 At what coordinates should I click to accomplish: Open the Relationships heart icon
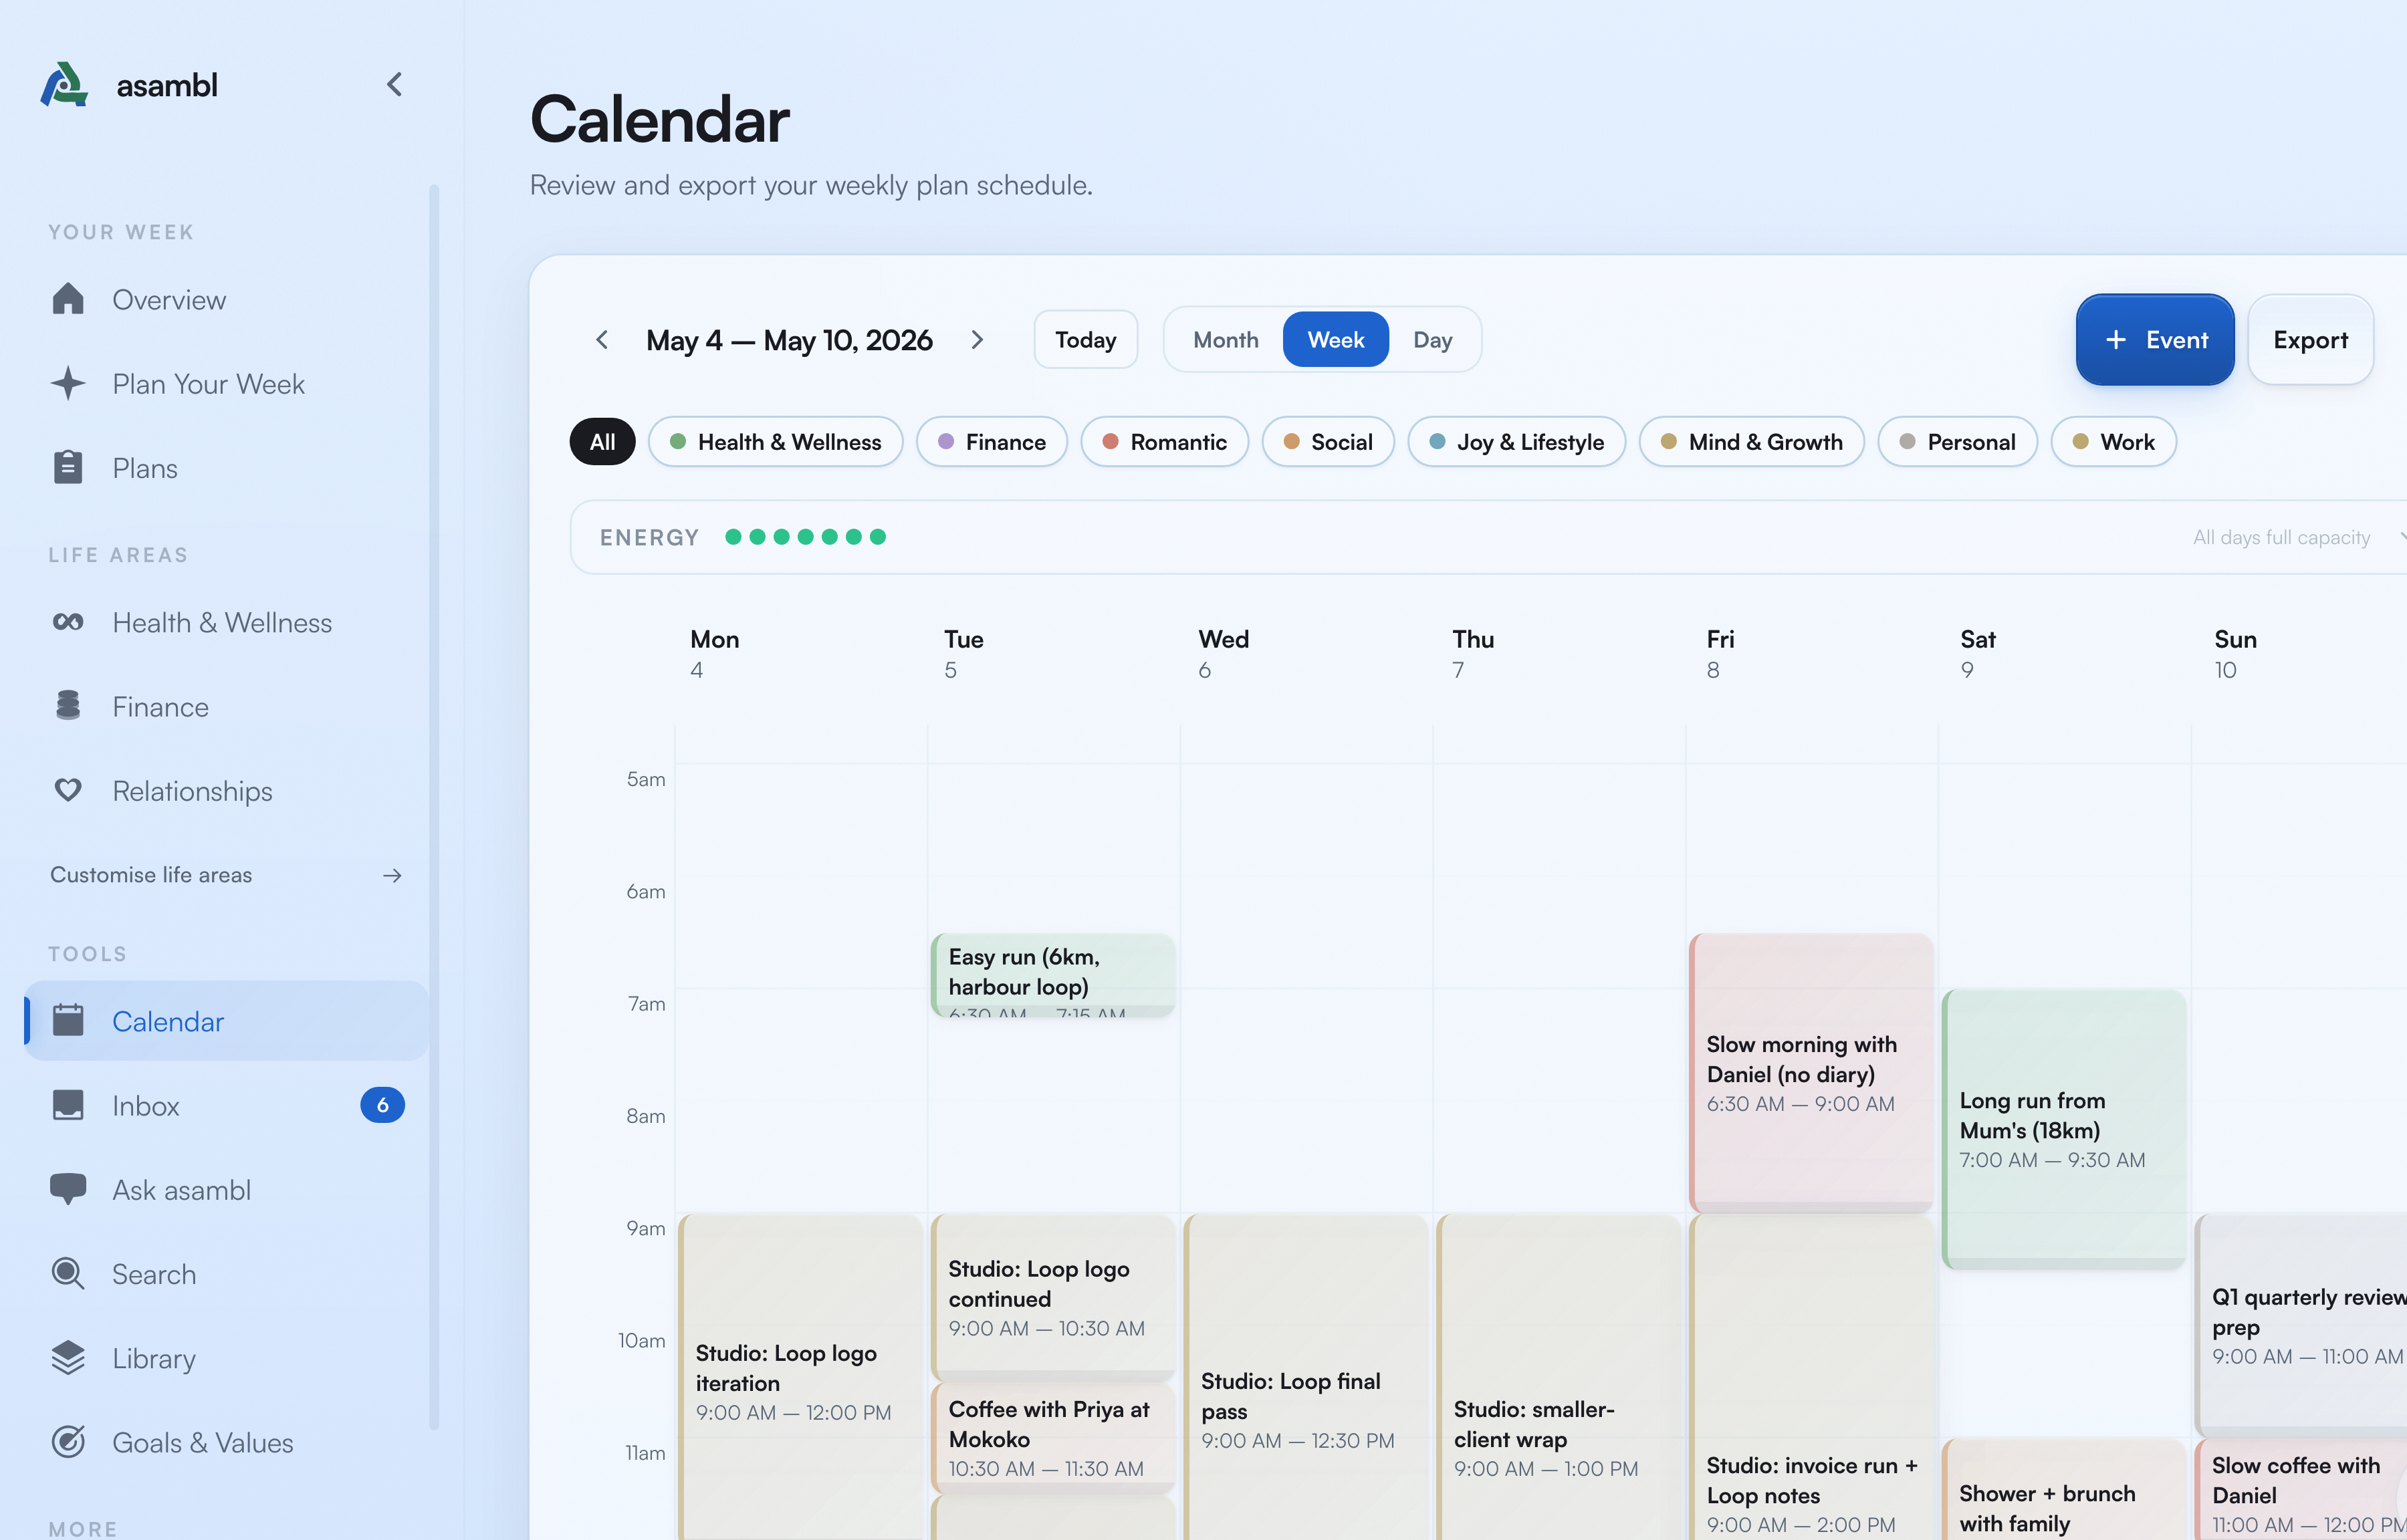[68, 790]
